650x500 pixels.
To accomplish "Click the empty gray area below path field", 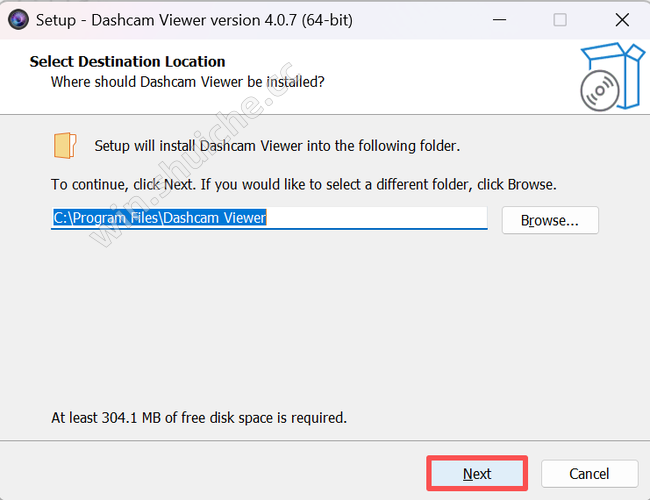I will 323,319.
